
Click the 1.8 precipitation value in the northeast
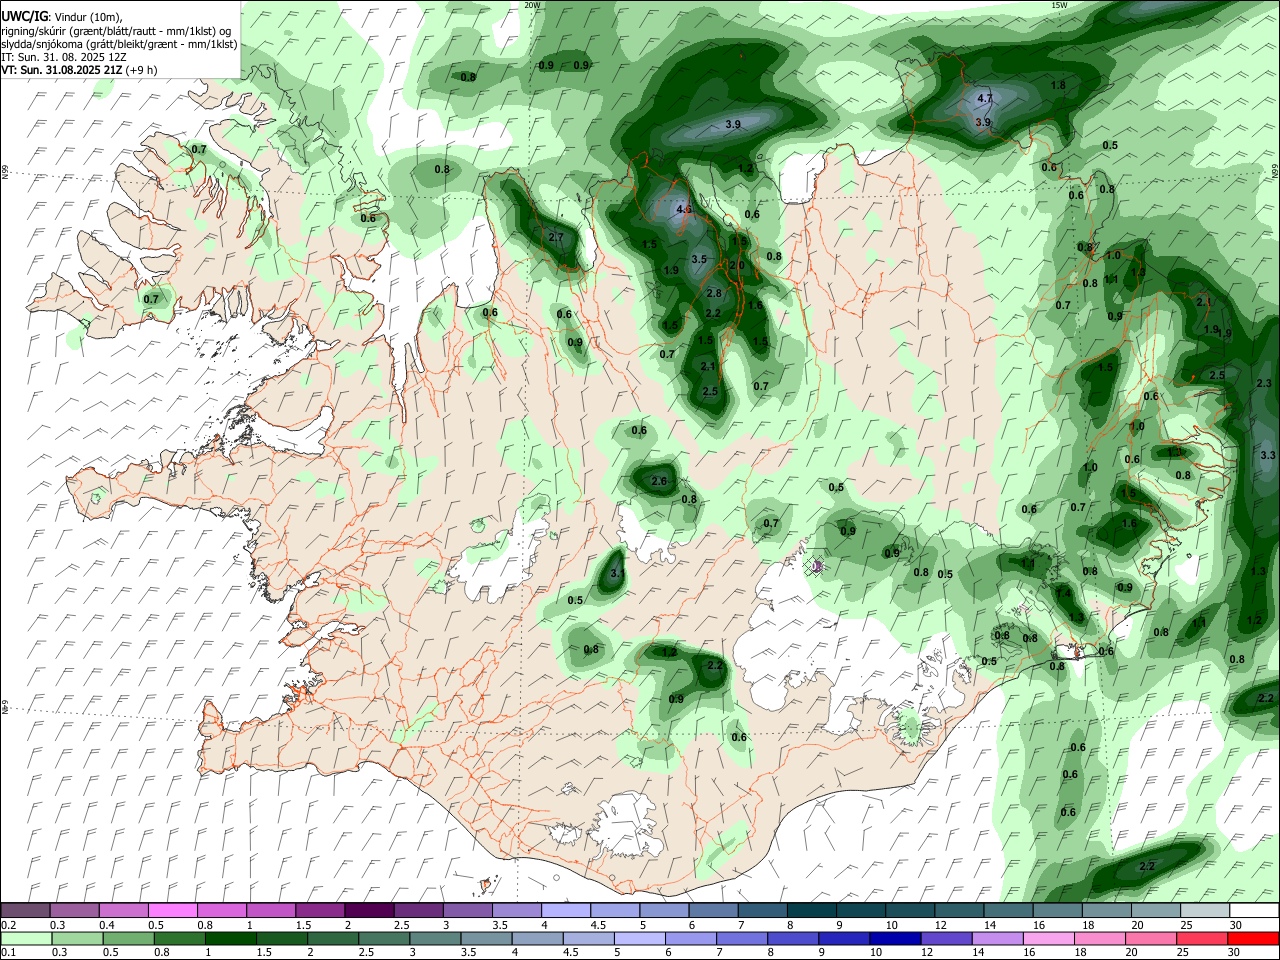coord(1058,85)
